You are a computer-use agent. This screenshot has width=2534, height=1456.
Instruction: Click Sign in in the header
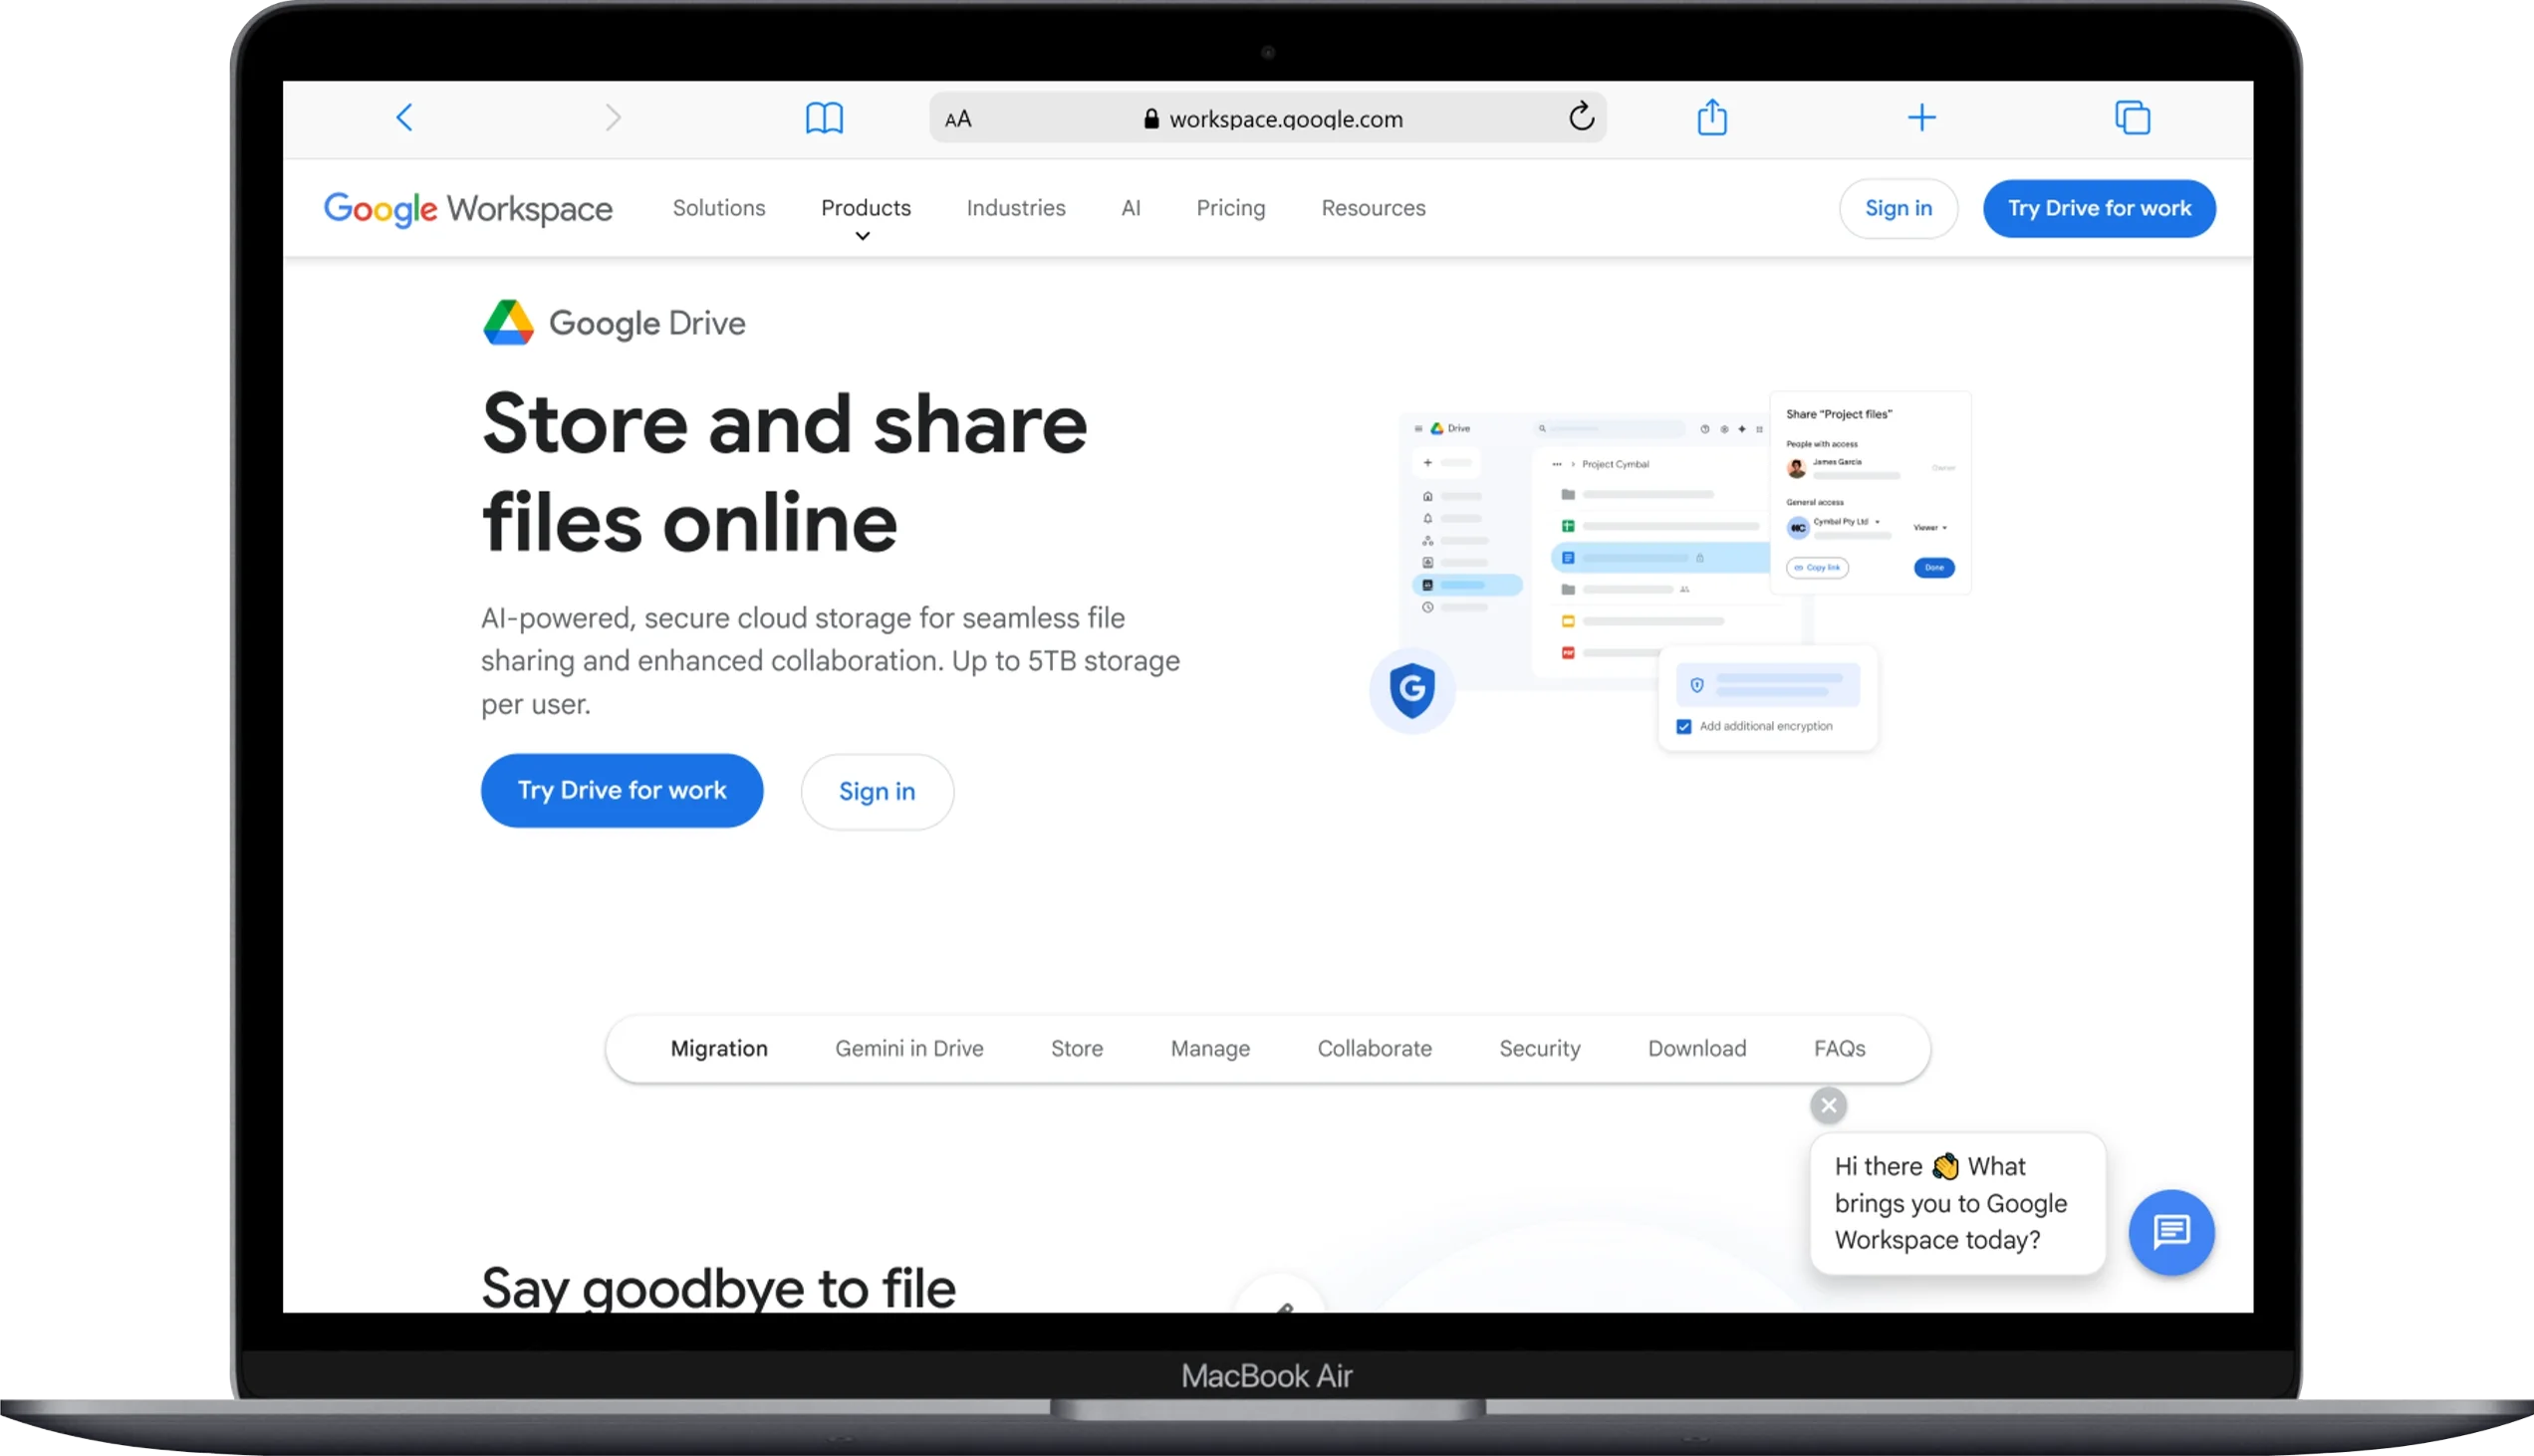coord(1897,208)
